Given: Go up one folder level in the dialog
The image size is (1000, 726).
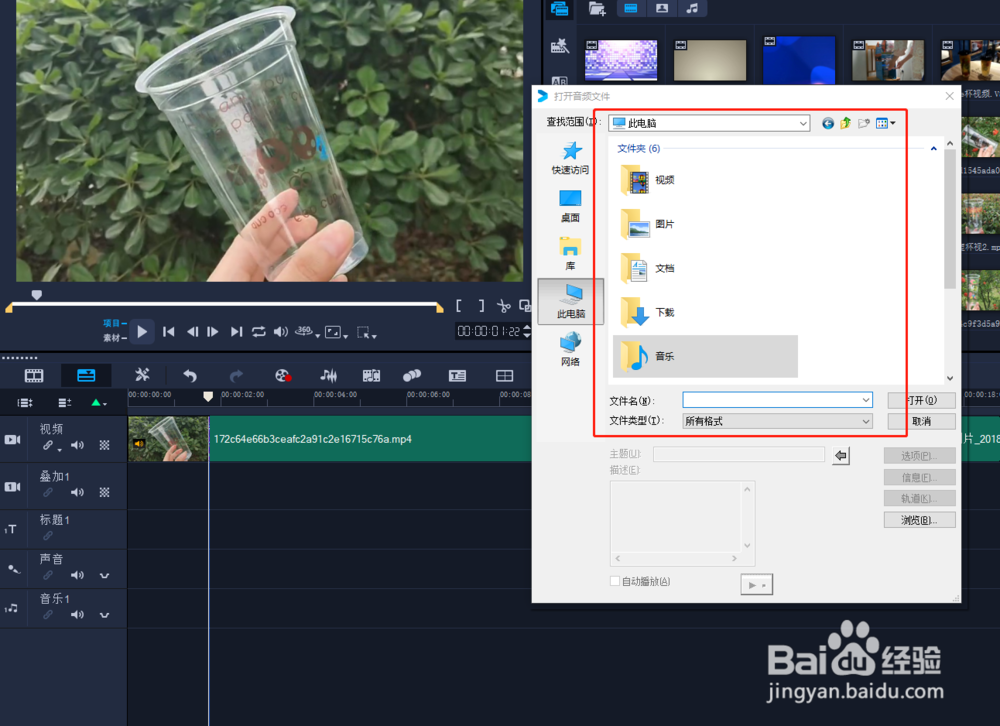Looking at the screenshot, I should 846,123.
